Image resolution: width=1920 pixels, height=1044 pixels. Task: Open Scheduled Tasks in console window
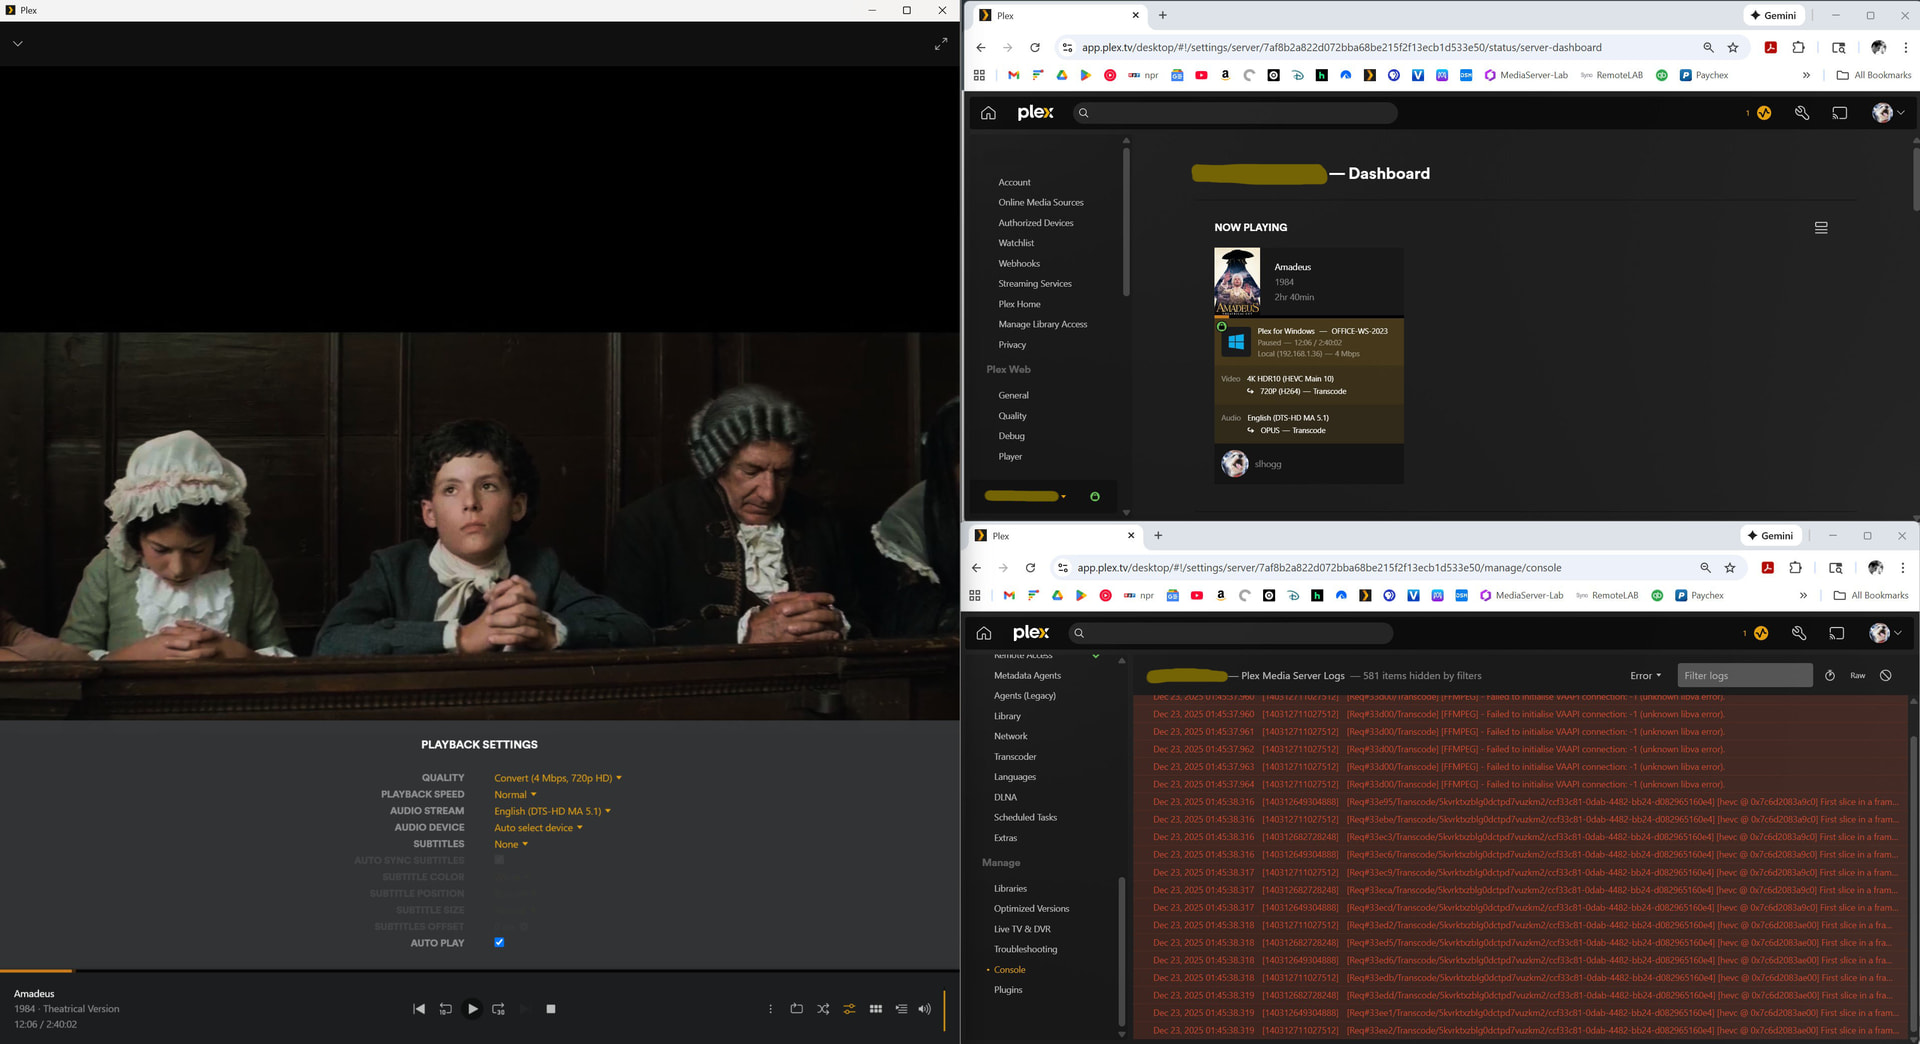pos(1025,818)
